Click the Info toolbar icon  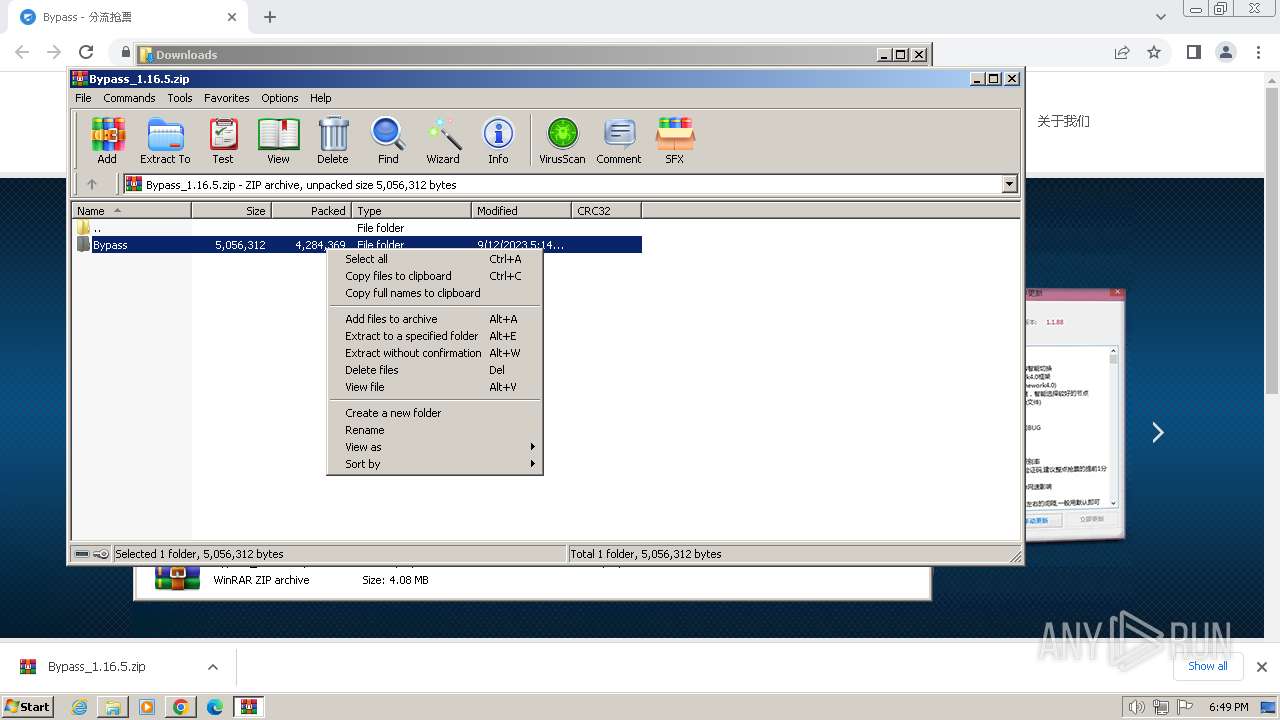[498, 140]
